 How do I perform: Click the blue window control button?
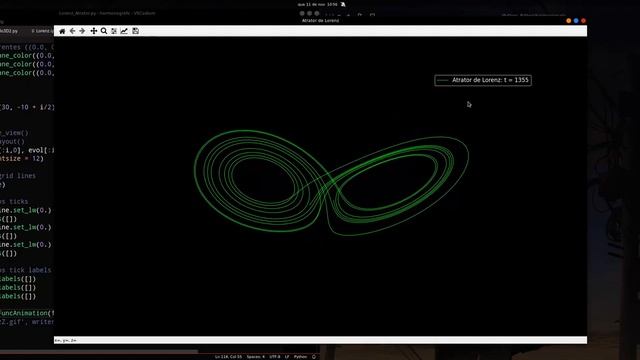(576, 20)
